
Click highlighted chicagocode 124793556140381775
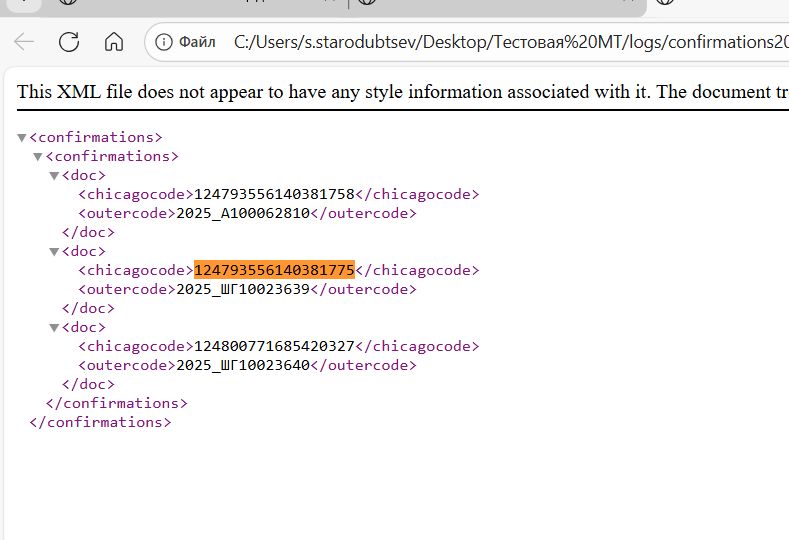[x=274, y=270]
